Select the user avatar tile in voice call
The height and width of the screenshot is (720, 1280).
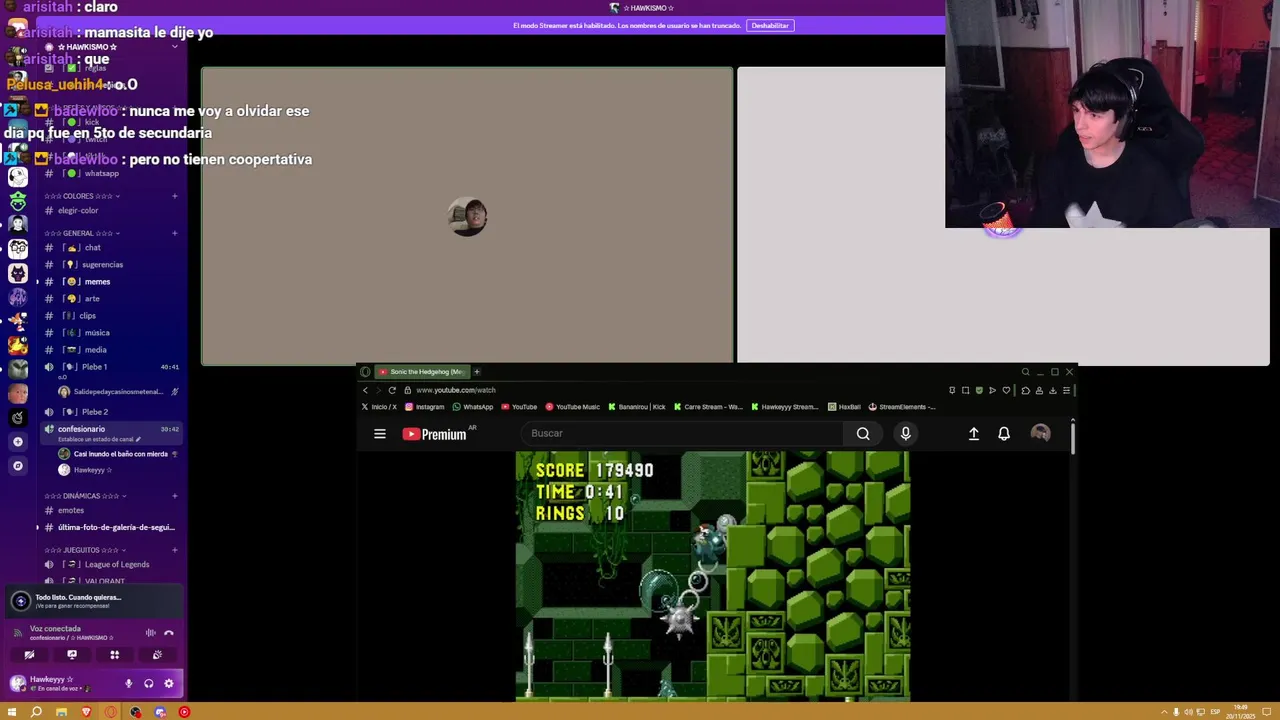(467, 216)
